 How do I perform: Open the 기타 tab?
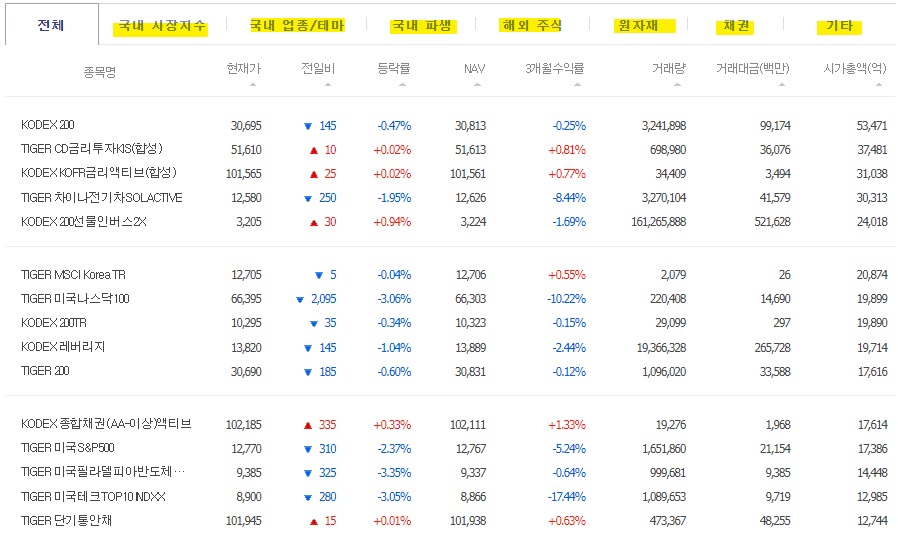[x=840, y=26]
